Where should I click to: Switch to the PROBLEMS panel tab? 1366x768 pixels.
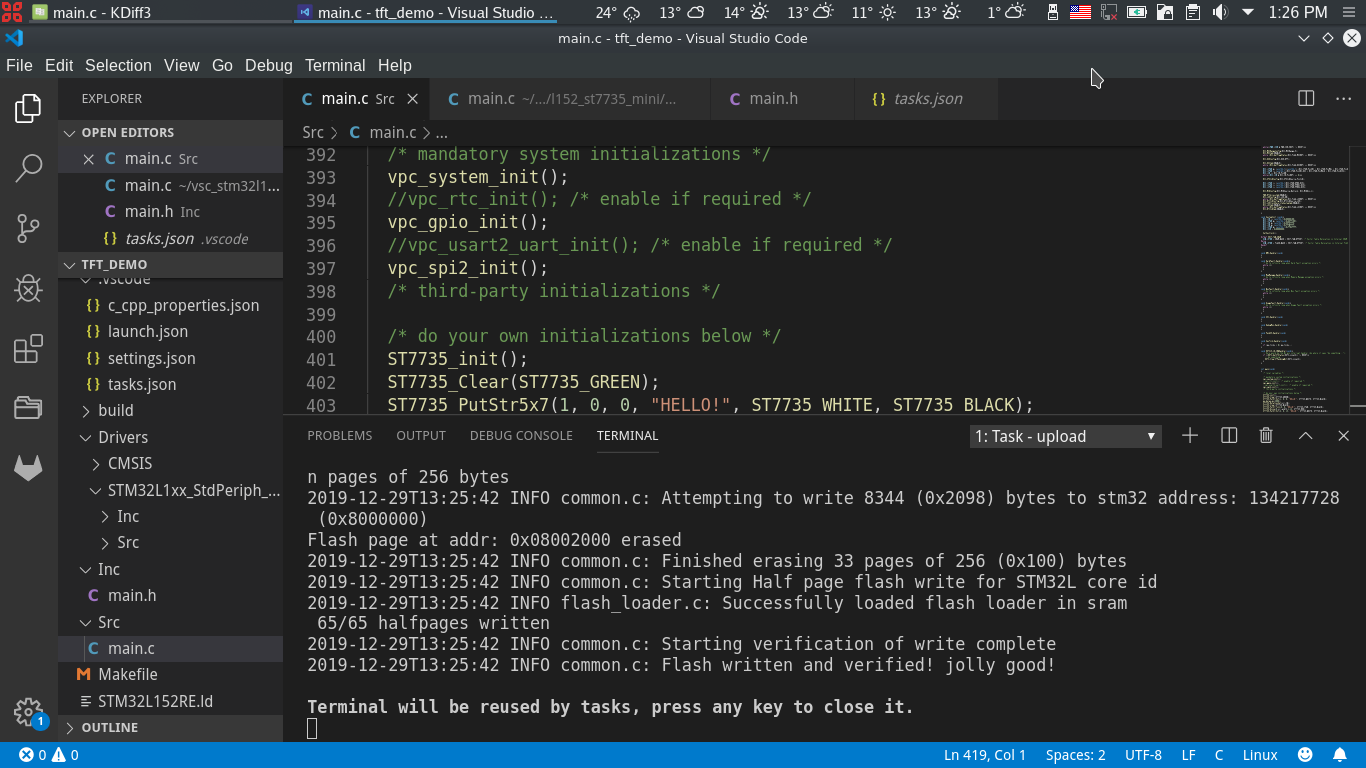339,435
